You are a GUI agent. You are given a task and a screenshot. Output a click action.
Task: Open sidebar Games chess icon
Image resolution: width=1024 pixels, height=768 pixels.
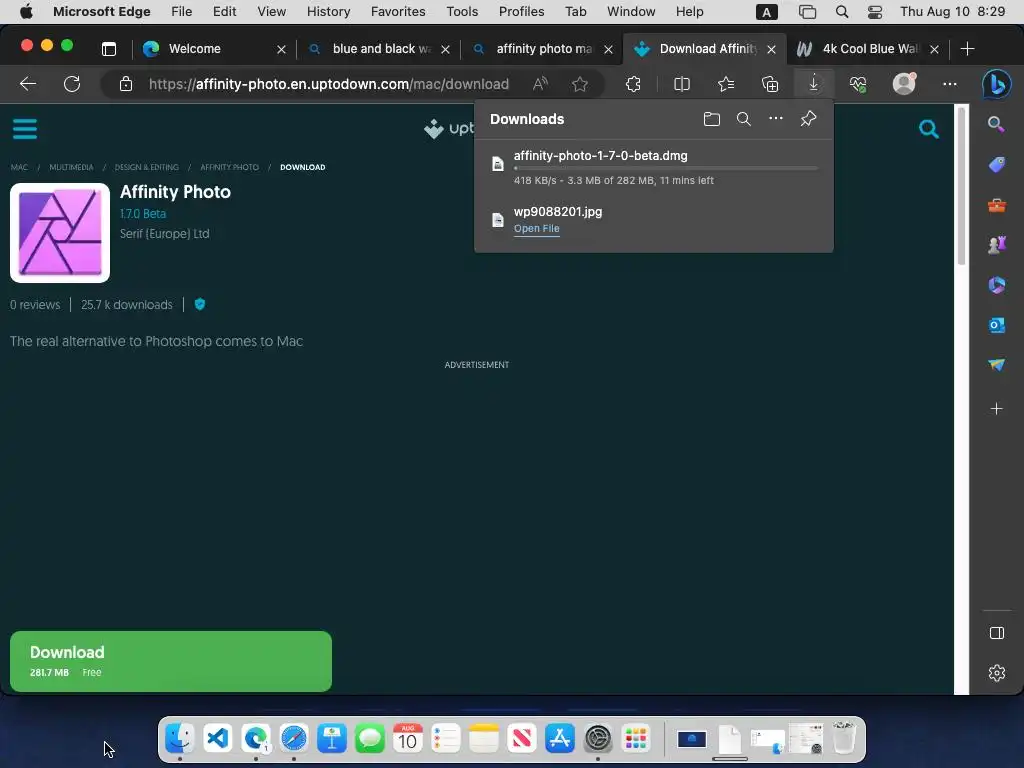point(997,245)
